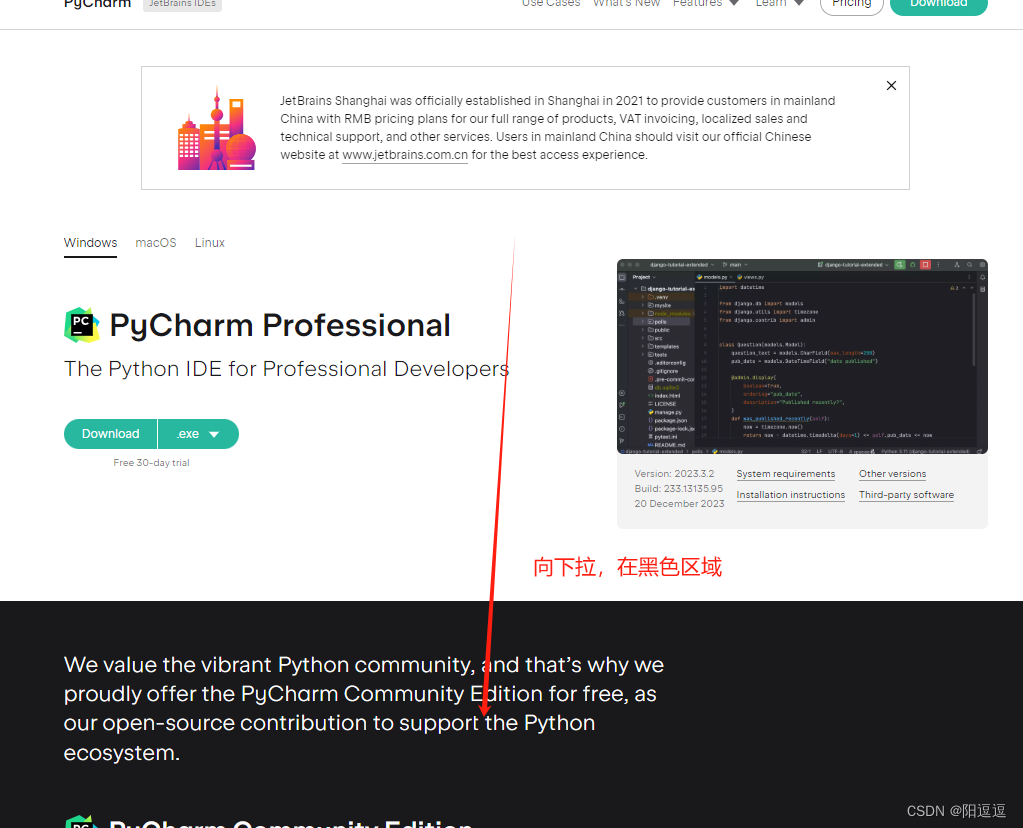The image size is (1023, 828).
Task: Click the PyCharm Professional logo icon
Action: (x=82, y=325)
